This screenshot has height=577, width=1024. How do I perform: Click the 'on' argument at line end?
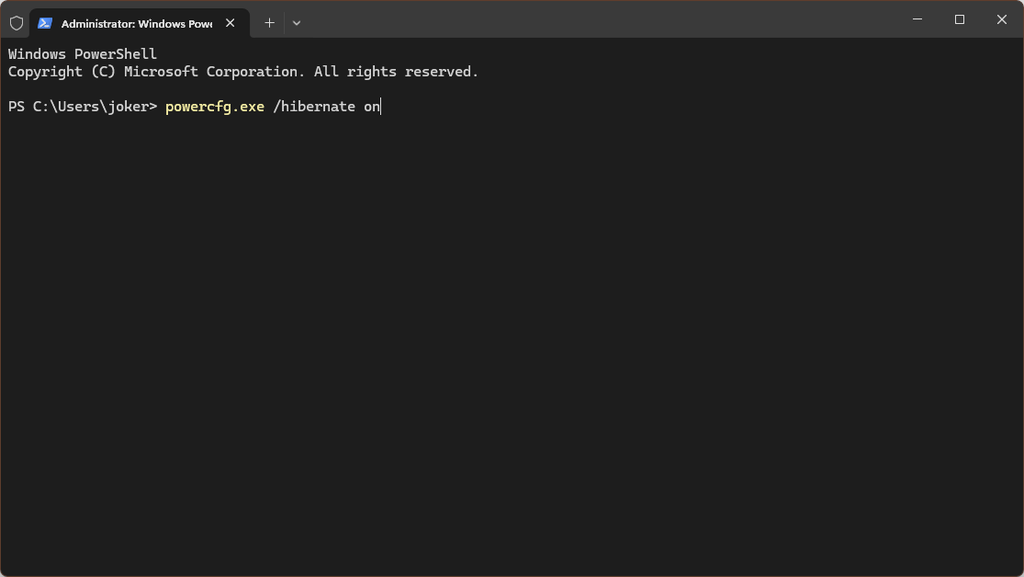tap(372, 106)
